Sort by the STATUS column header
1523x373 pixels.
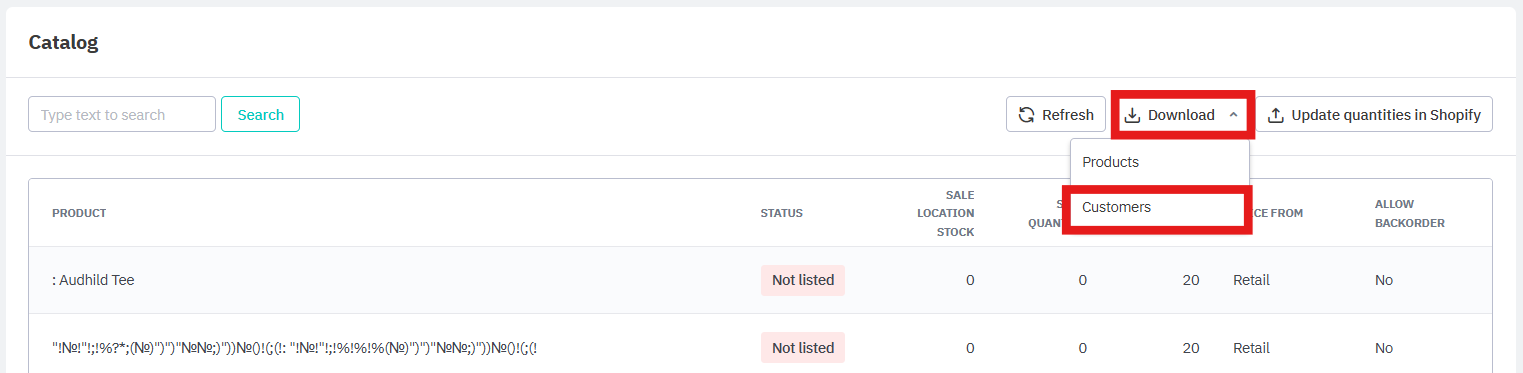[781, 213]
